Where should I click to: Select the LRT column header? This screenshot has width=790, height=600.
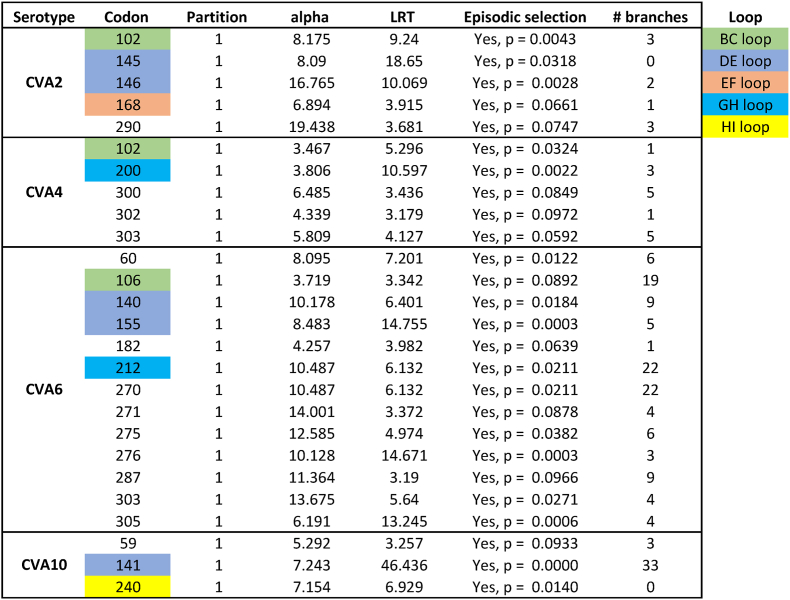tap(402, 17)
